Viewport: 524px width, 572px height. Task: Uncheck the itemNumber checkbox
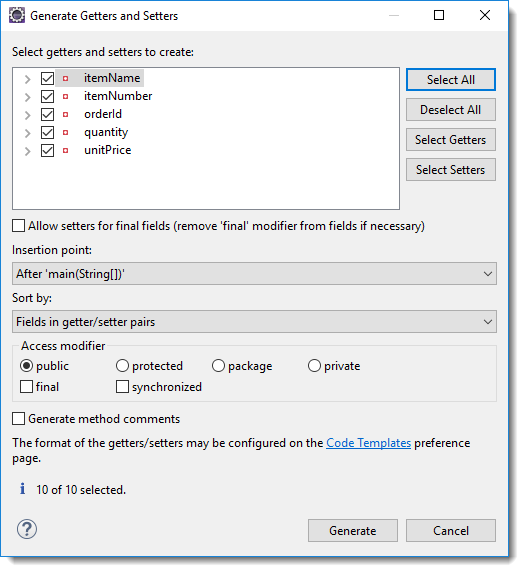click(47, 97)
